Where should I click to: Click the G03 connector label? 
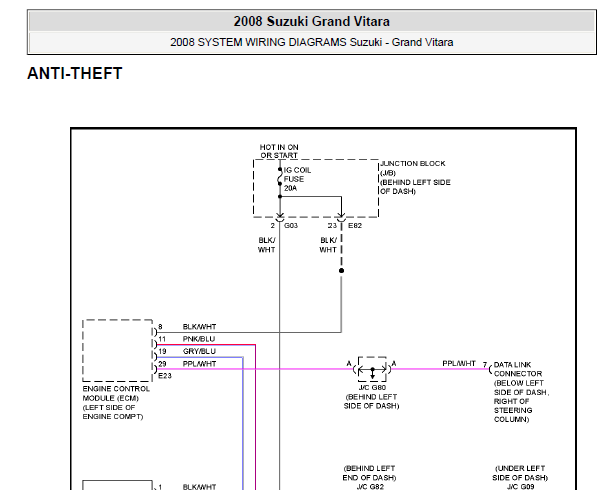pyautogui.click(x=291, y=226)
